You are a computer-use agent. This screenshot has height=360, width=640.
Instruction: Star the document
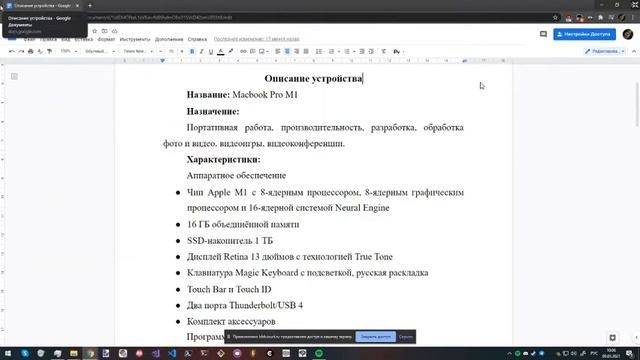(95, 31)
